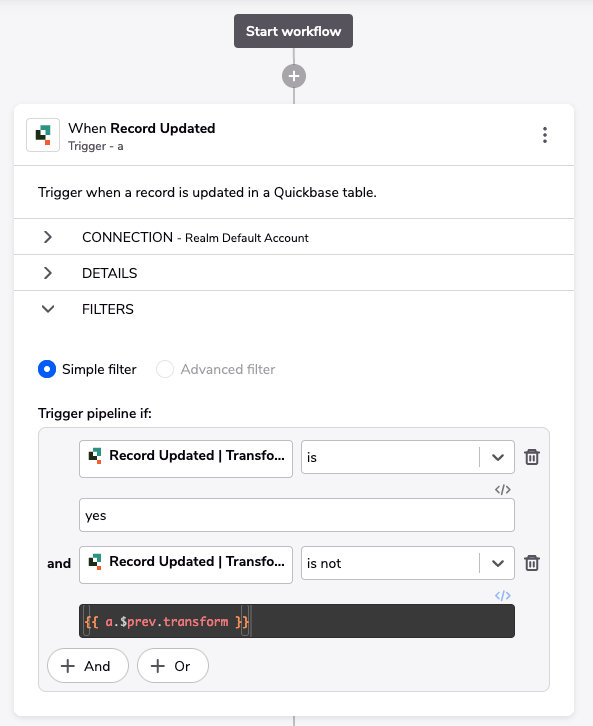Open the 'is' operator dropdown

click(408, 457)
